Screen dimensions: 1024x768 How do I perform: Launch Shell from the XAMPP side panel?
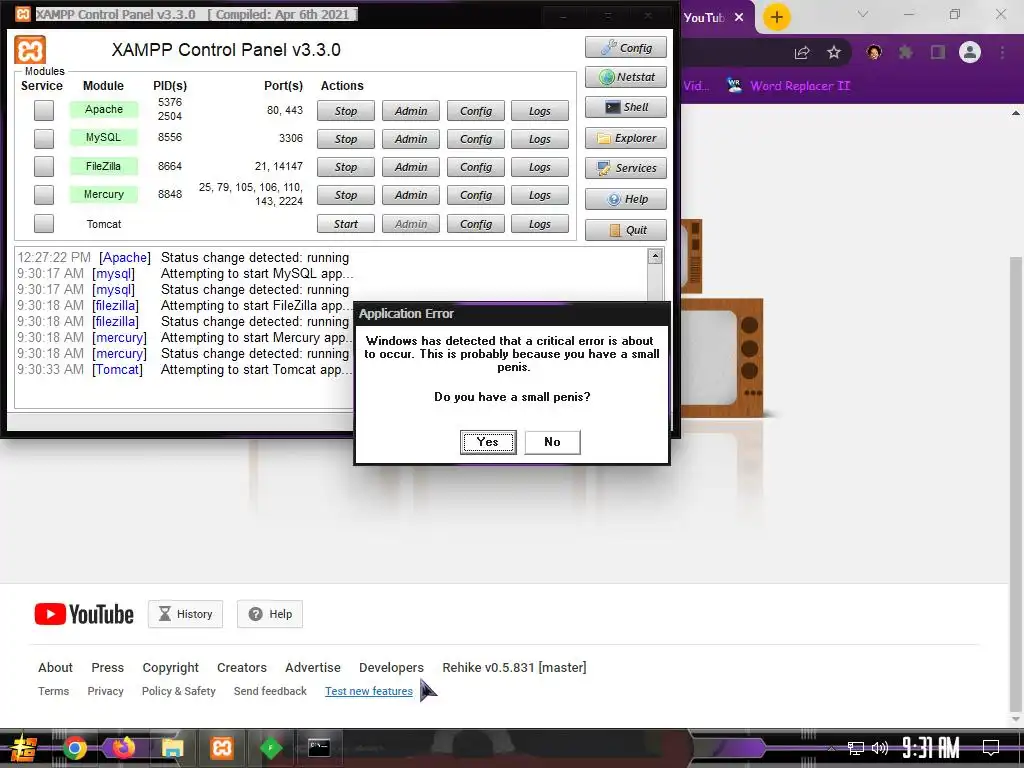pos(626,107)
